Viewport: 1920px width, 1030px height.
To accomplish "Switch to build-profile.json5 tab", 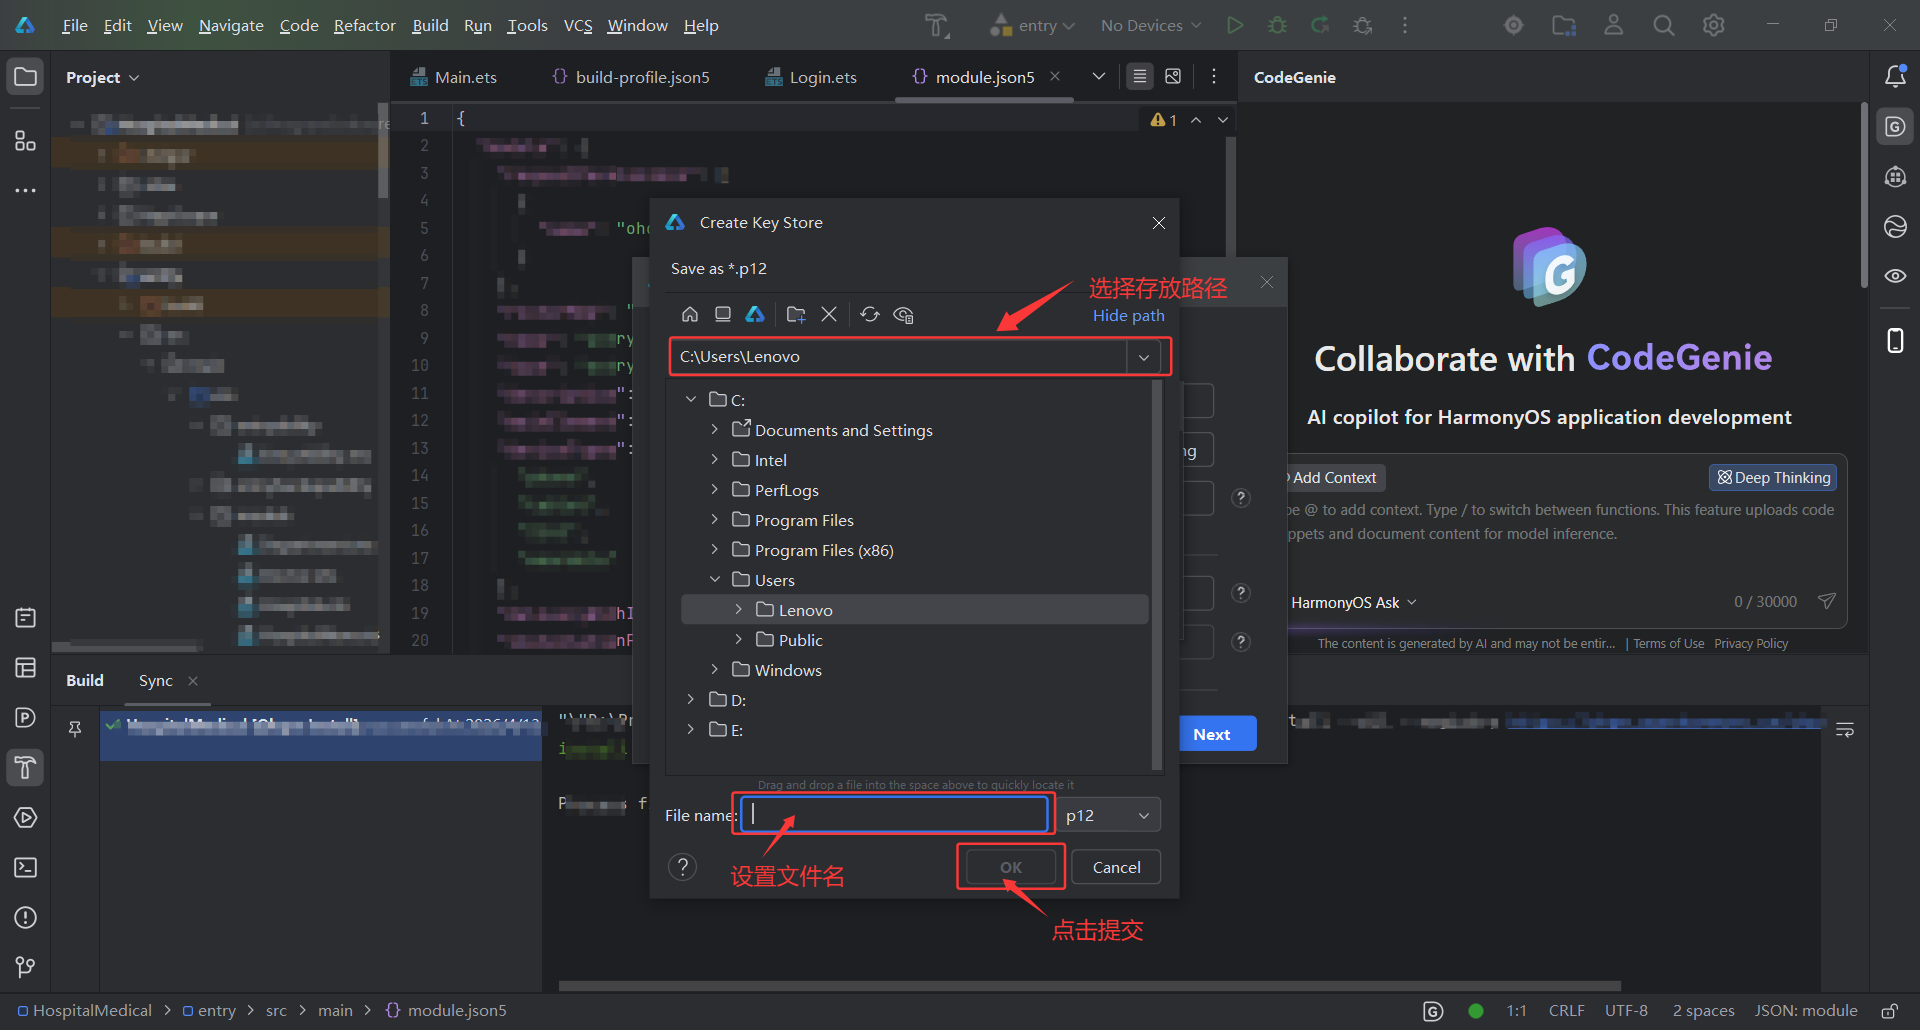I will (x=631, y=77).
